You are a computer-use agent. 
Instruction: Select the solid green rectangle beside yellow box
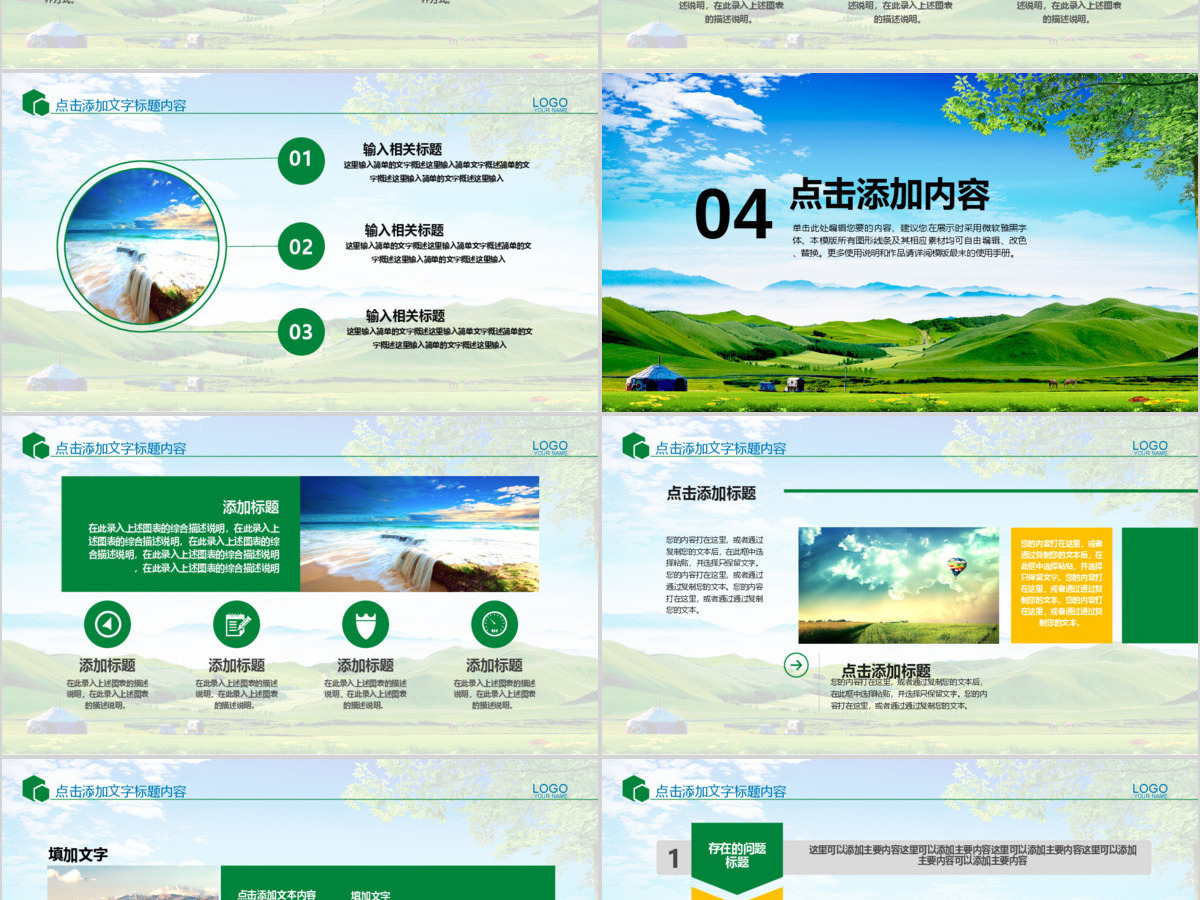[1159, 585]
